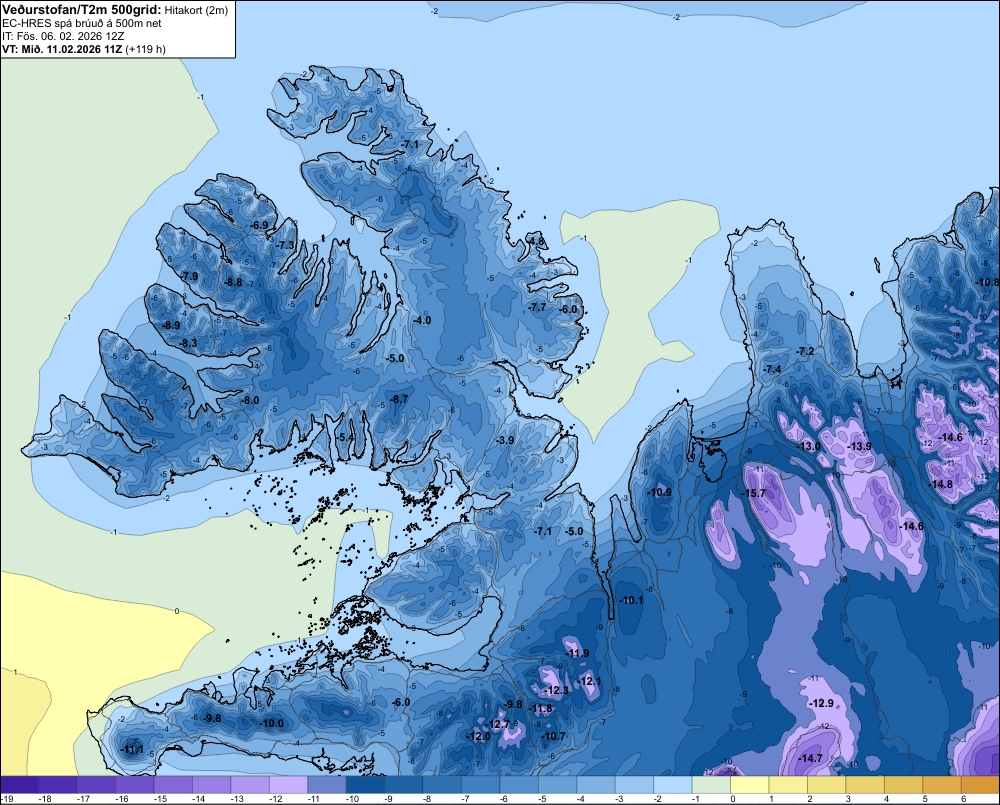Click the -10.8 temperature value on map
Screen dimensions: 1000x805
pos(988,282)
